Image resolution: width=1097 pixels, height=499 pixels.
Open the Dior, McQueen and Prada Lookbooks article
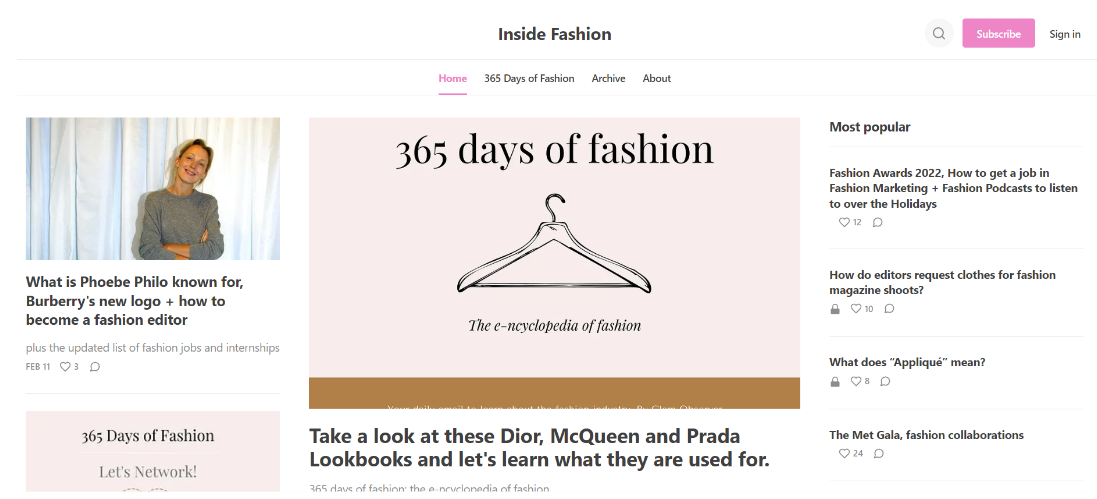539,448
